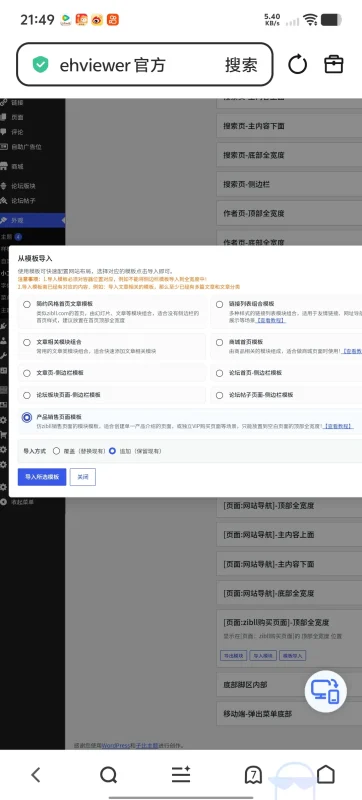The height and width of the screenshot is (800, 362).
Task: Open browser search magnifier icon
Action: [x=109, y=775]
